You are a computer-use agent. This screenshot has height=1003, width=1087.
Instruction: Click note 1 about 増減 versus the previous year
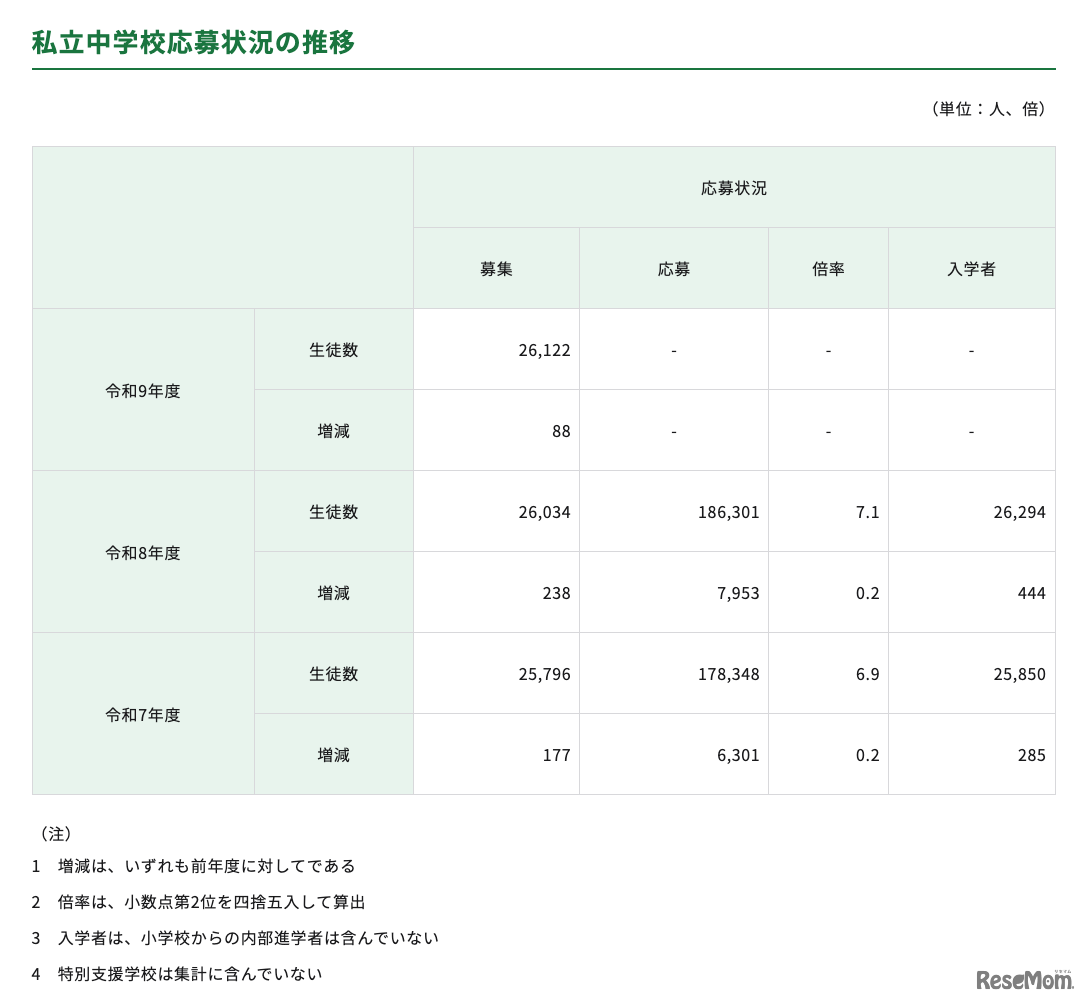(x=193, y=866)
